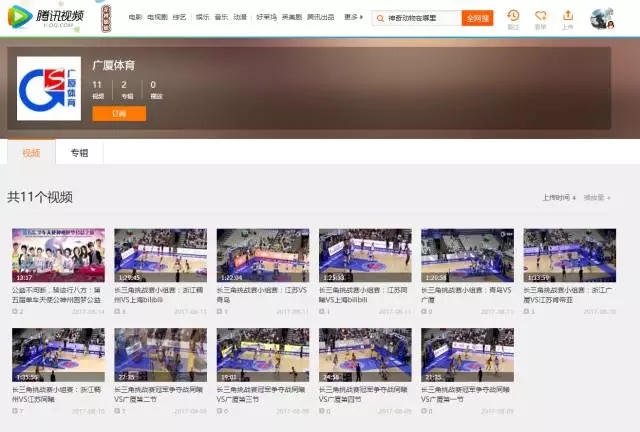Open 电视剧 in the top navigation
Screen dimensions: 640x432
(158, 18)
